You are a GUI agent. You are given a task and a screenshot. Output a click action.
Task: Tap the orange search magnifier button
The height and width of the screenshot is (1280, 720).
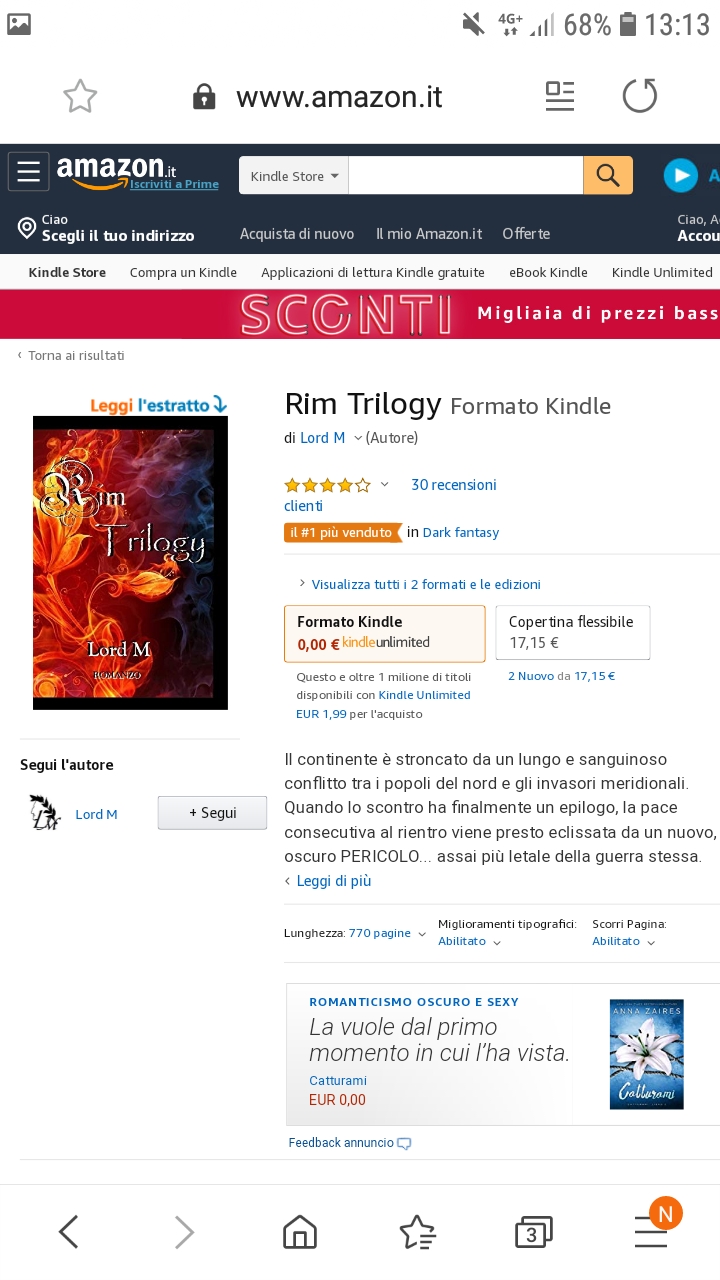tap(608, 175)
